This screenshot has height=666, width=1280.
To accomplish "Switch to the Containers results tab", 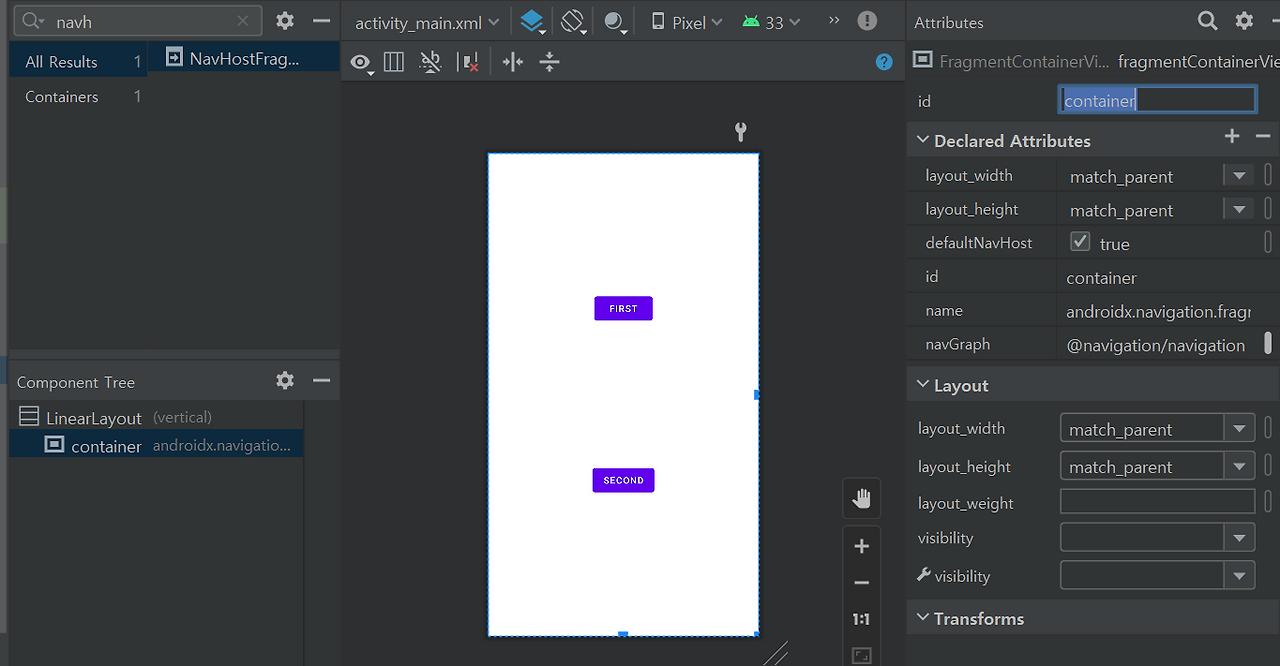I will (x=62, y=96).
